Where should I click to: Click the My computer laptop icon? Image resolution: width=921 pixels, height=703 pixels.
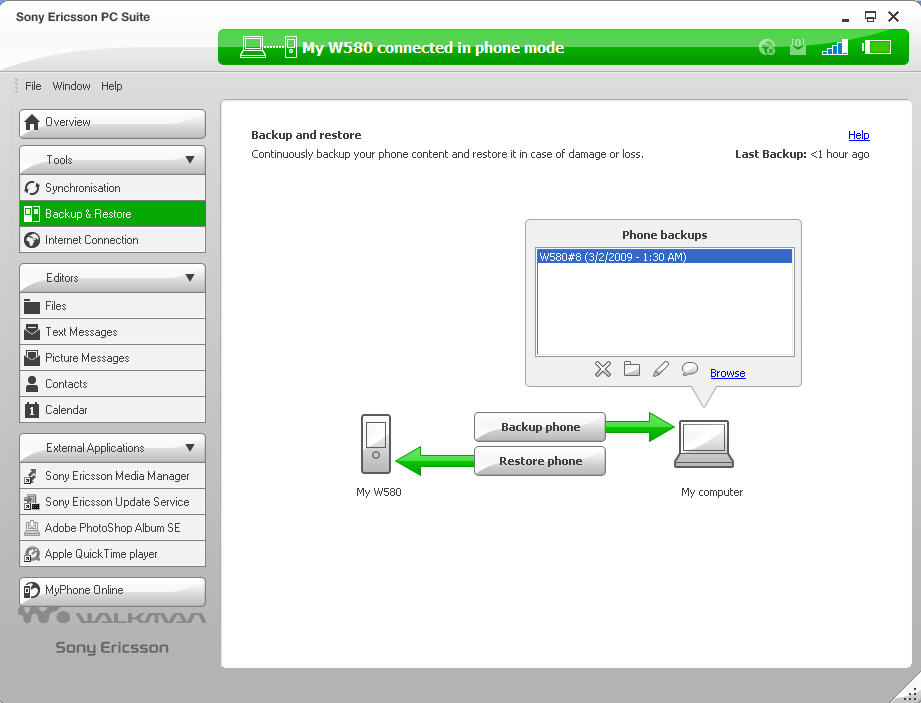[x=704, y=444]
